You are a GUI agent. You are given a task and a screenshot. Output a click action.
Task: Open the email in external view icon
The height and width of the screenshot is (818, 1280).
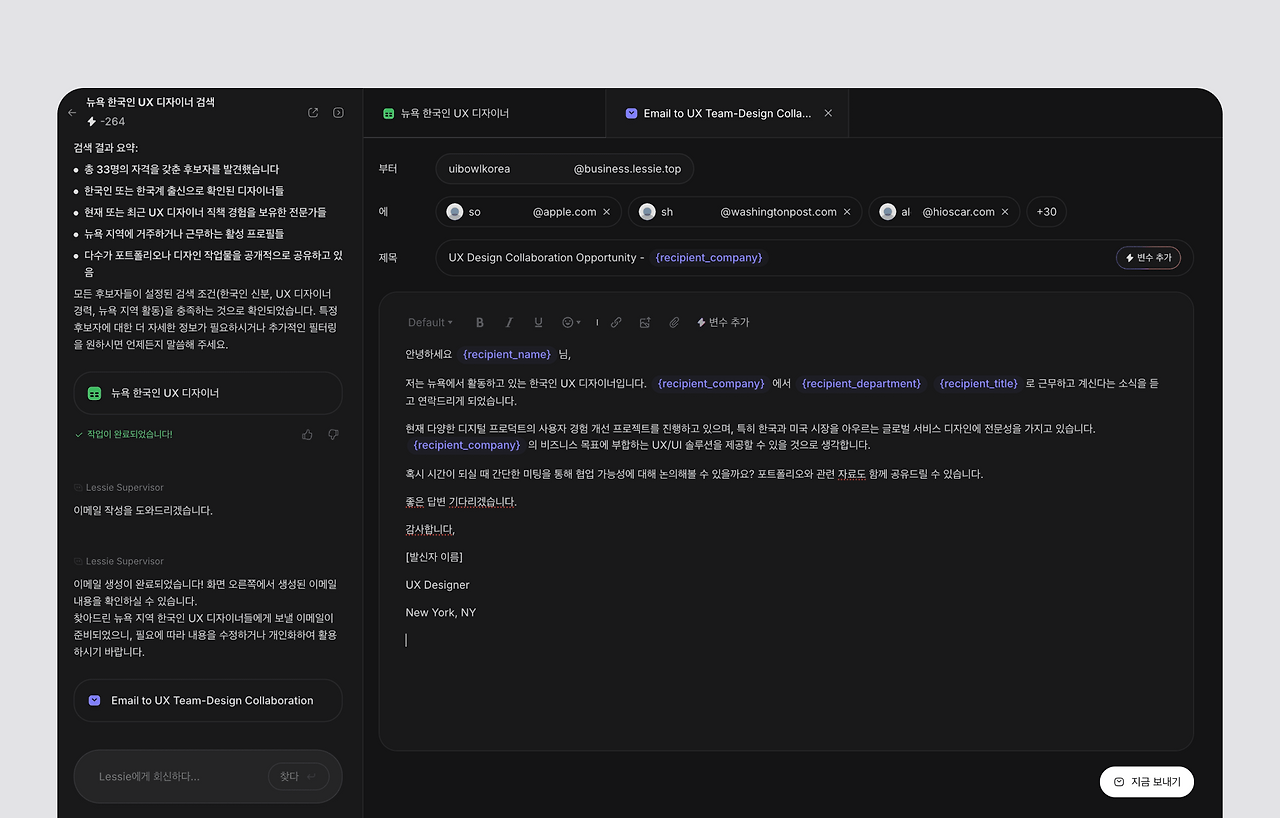312,112
